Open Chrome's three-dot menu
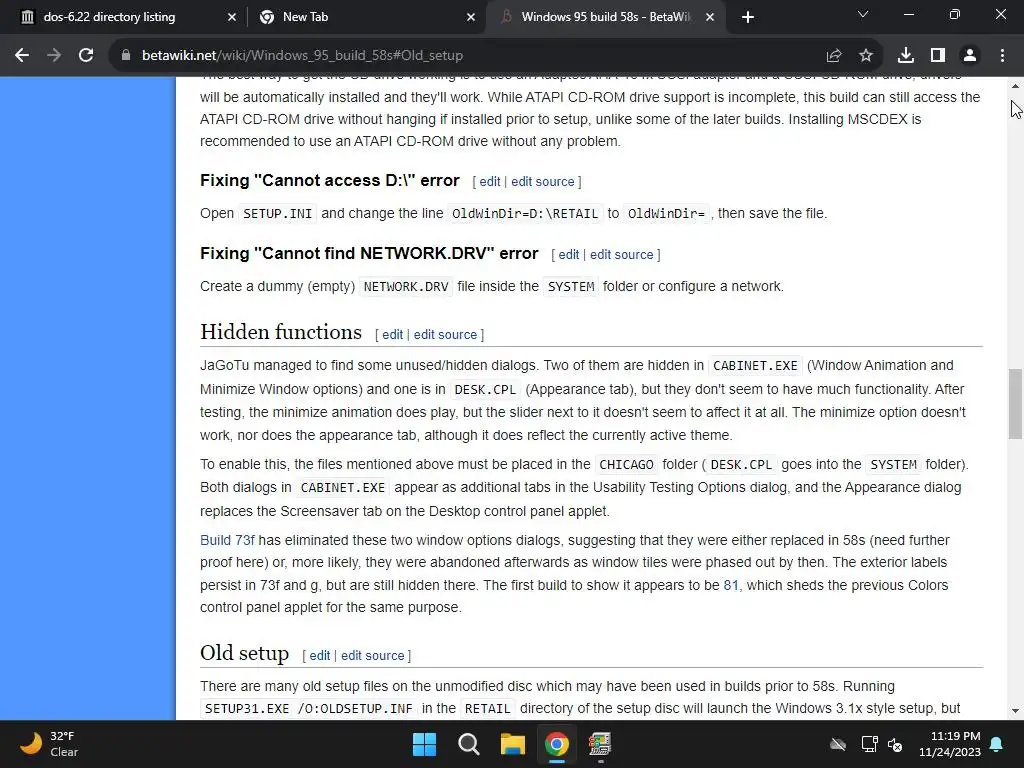1024x768 pixels. click(x=1002, y=56)
